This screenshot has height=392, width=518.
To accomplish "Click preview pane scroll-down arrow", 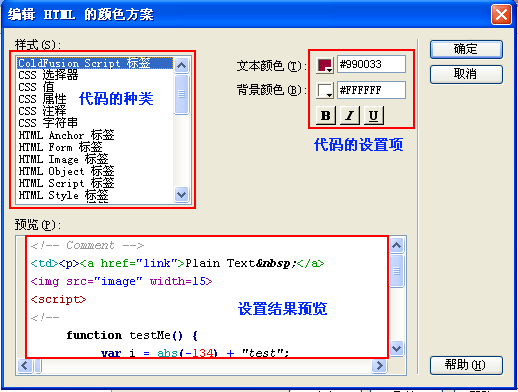I will tap(397, 349).
